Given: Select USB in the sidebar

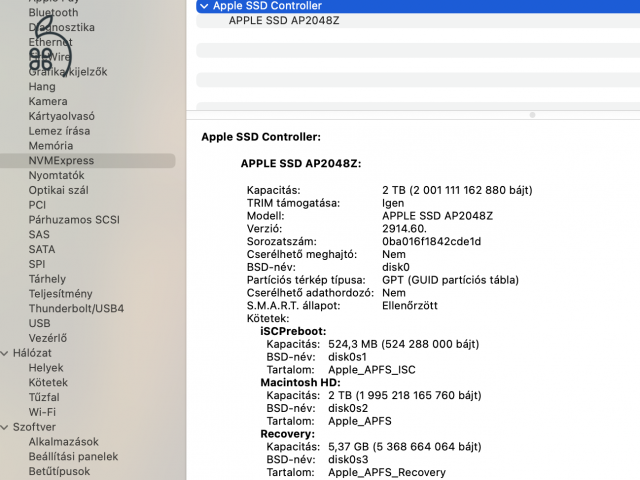Looking at the screenshot, I should click(40, 323).
